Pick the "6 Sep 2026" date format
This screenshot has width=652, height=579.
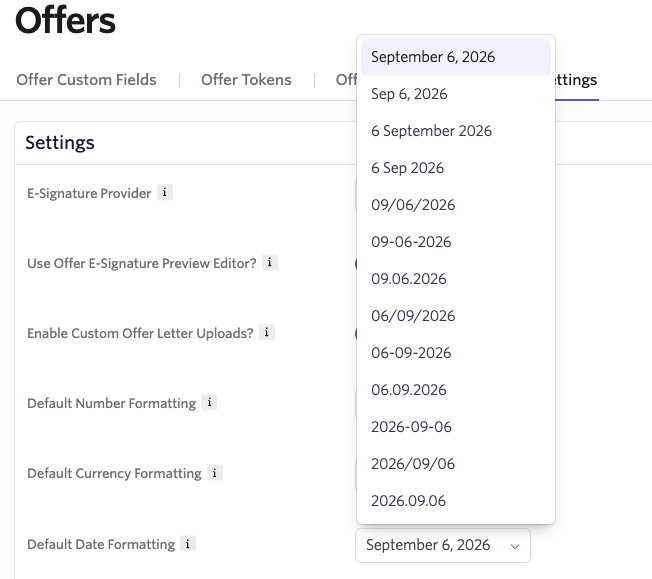point(407,168)
